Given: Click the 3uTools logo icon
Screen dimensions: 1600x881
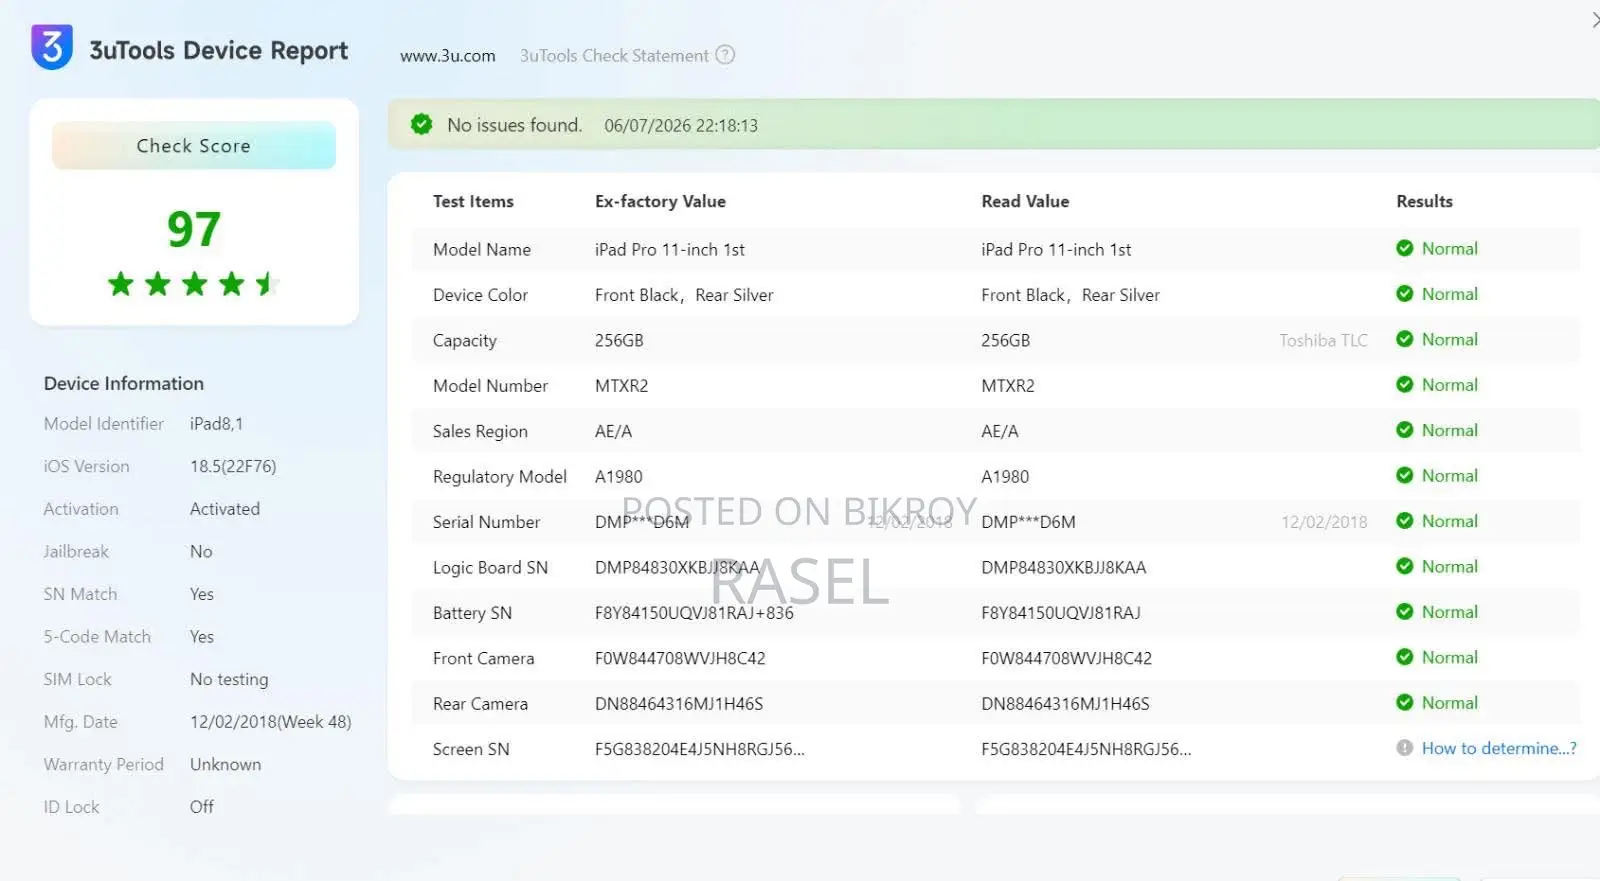Looking at the screenshot, I should [52, 47].
